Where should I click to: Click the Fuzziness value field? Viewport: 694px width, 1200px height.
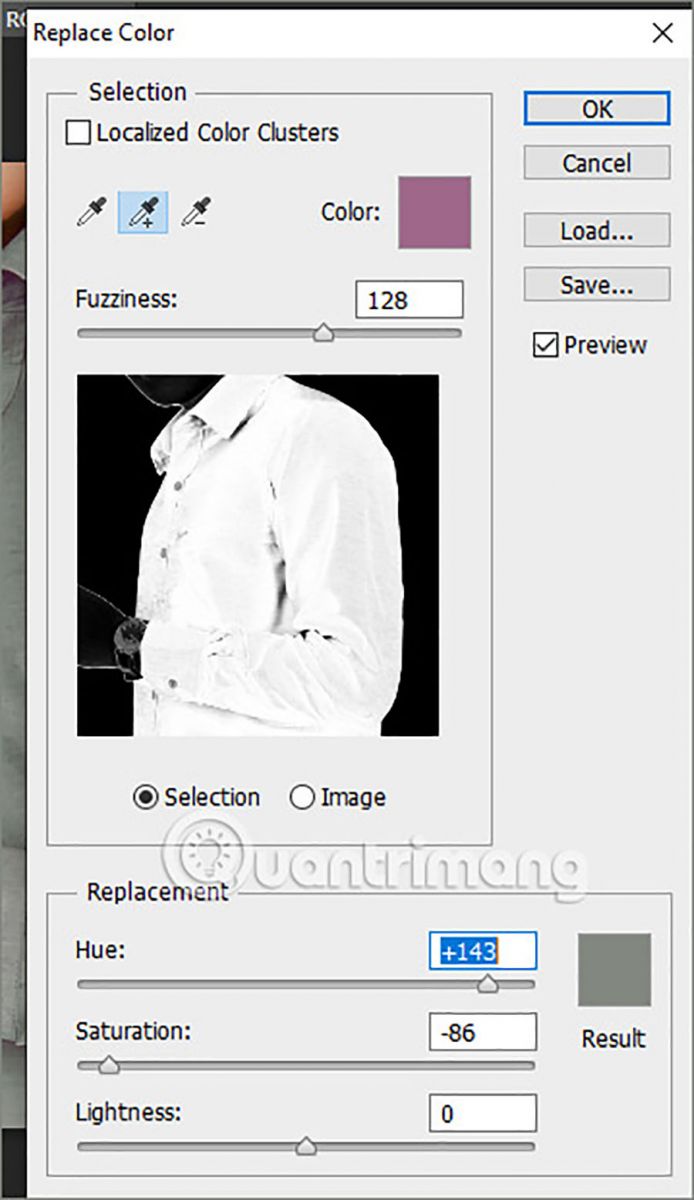tap(409, 300)
